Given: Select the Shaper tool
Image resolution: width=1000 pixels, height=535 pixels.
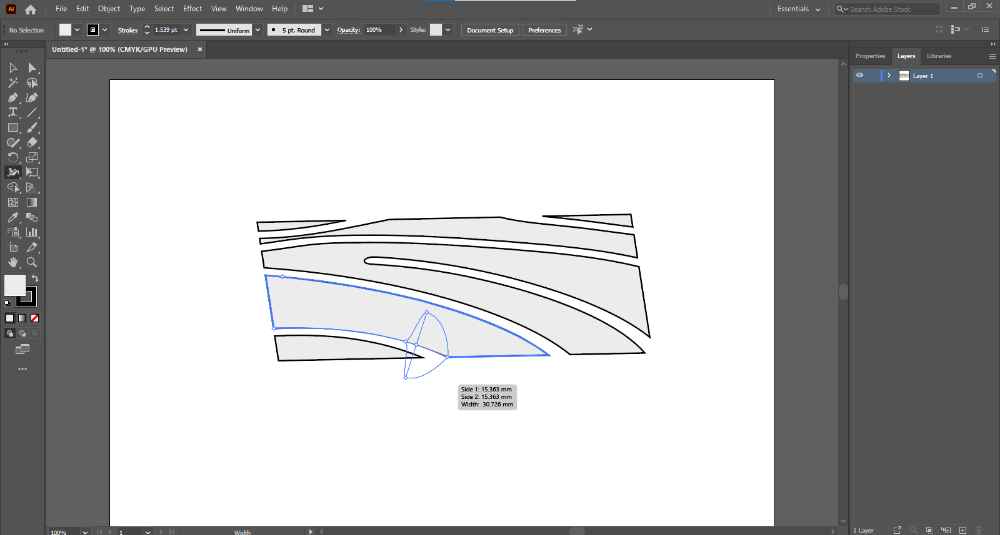Looking at the screenshot, I should pyautogui.click(x=13, y=142).
